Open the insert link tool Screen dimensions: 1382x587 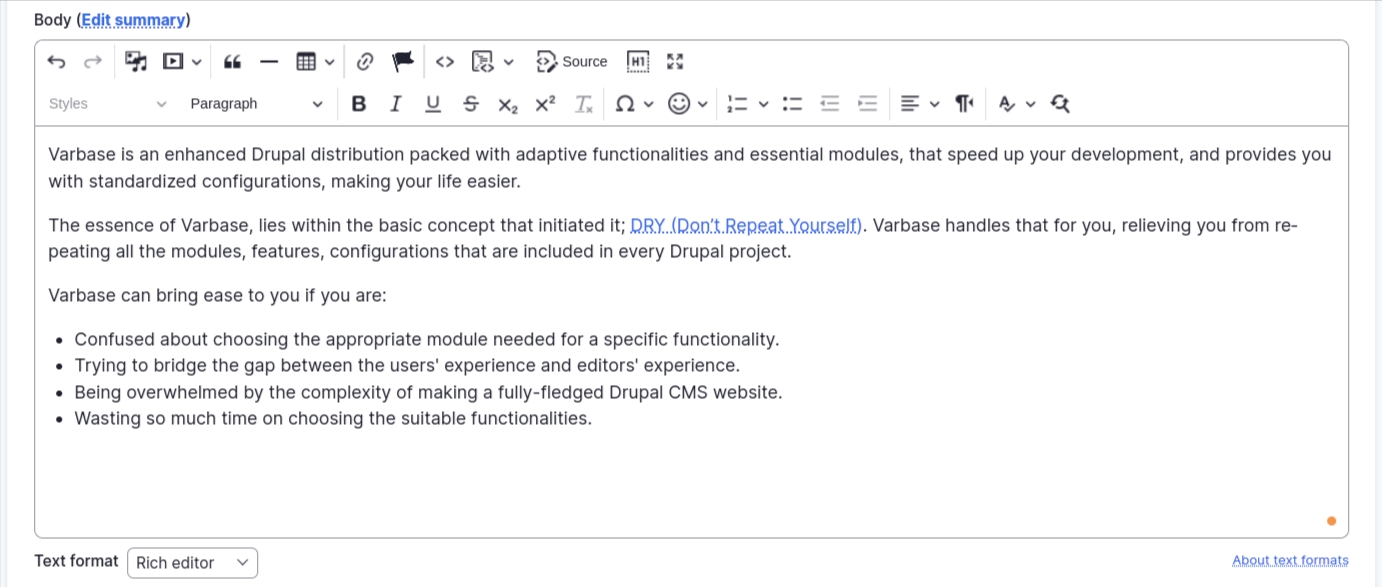coord(365,62)
